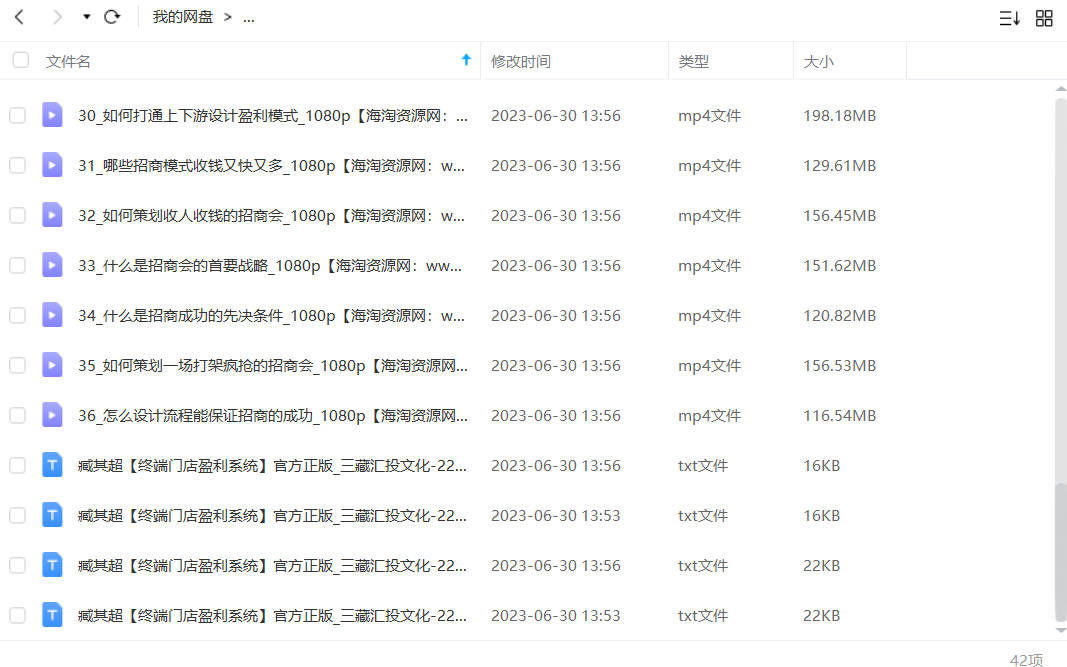Open the sort order menu icon
This screenshot has width=1067, height=667.
(1009, 18)
